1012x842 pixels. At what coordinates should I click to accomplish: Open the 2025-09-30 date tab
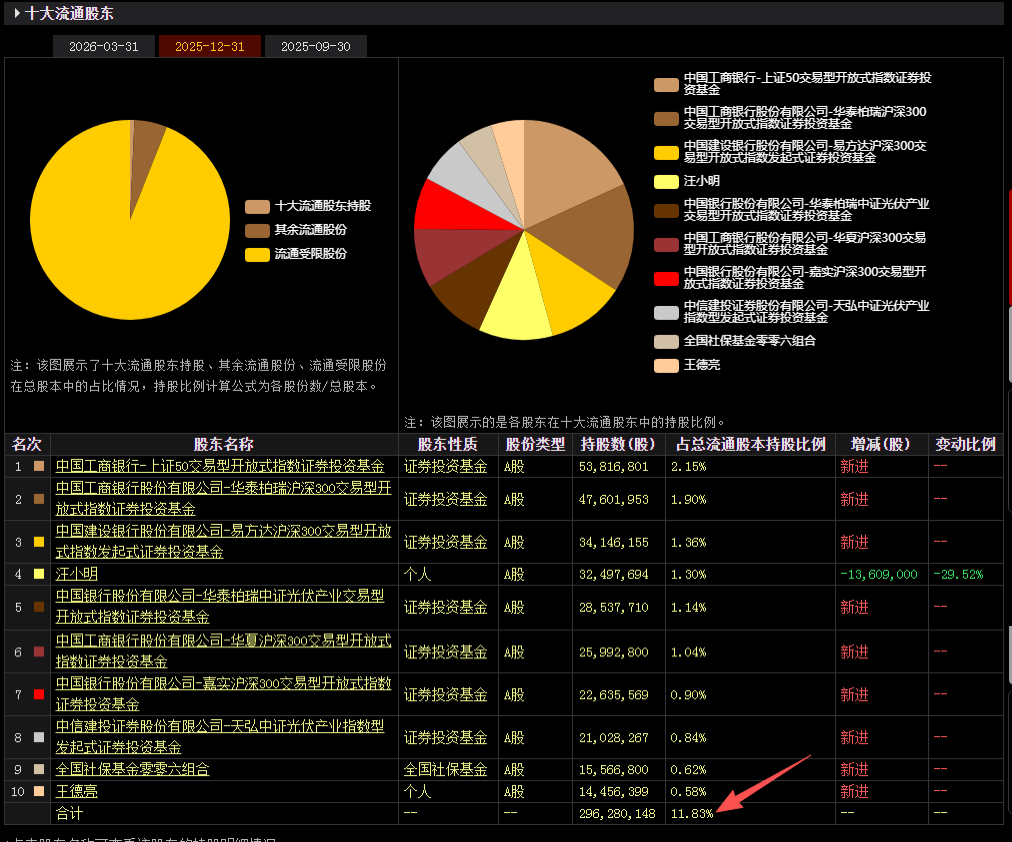point(316,46)
